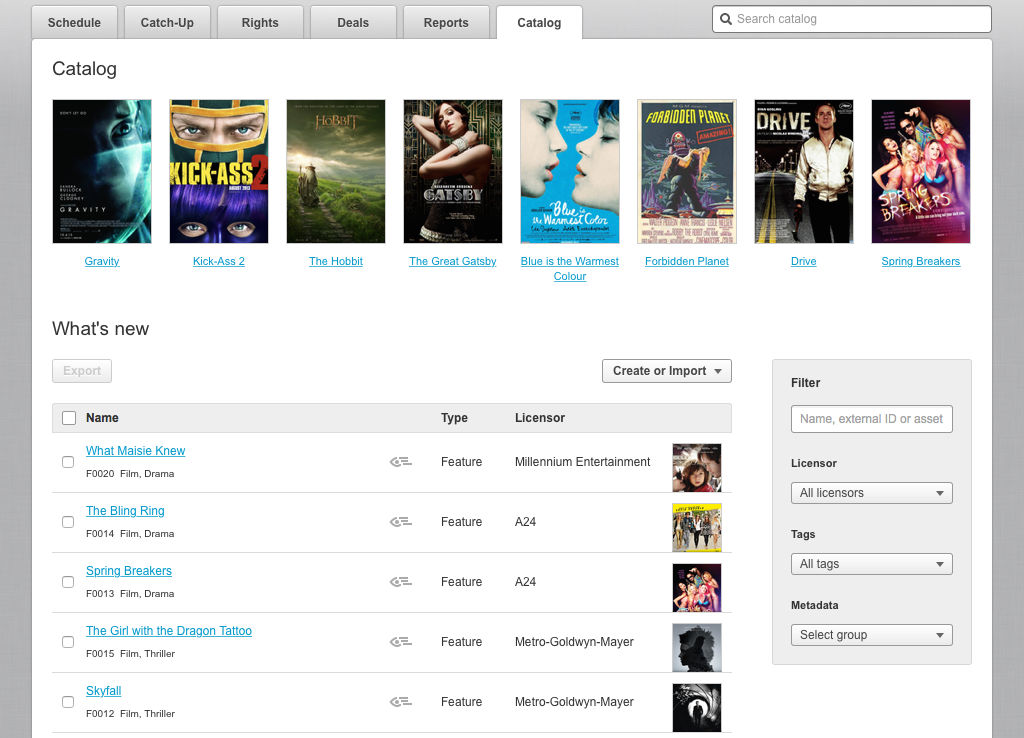Viewport: 1024px width, 738px height.
Task: Click the eye icon in The Bling Ring row
Action: point(400,522)
